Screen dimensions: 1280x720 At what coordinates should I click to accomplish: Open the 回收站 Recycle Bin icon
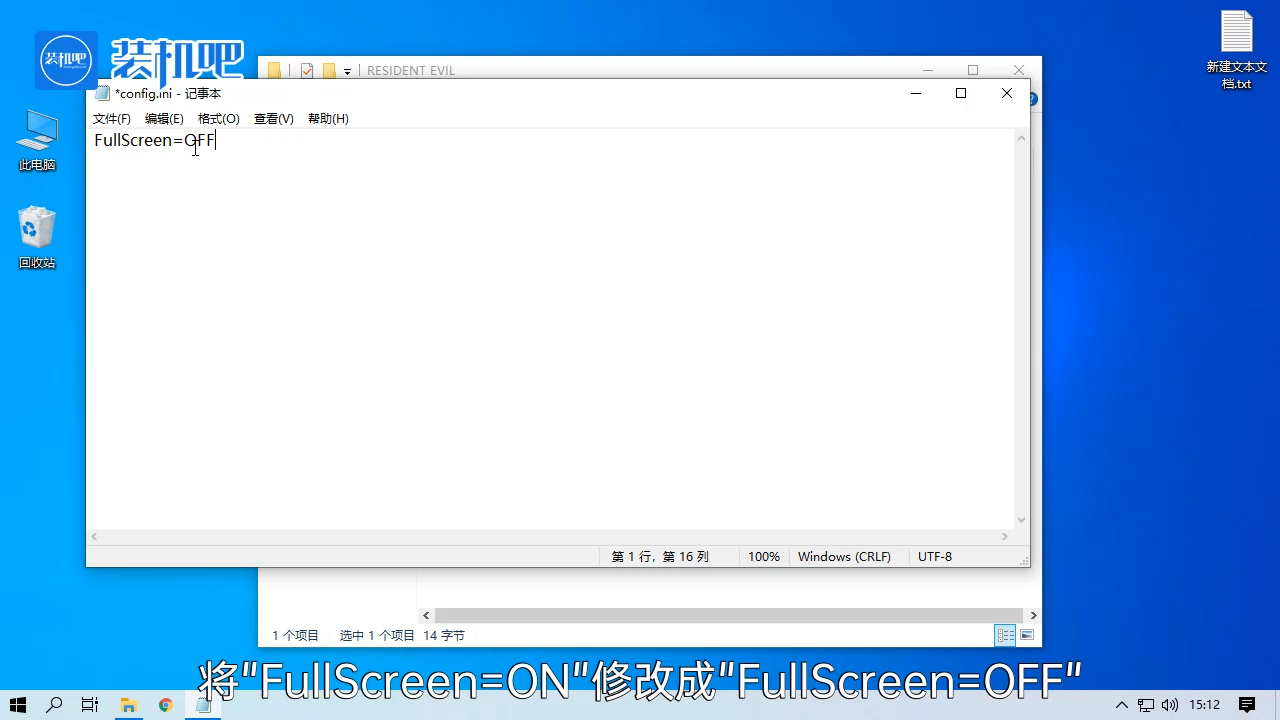(x=37, y=236)
